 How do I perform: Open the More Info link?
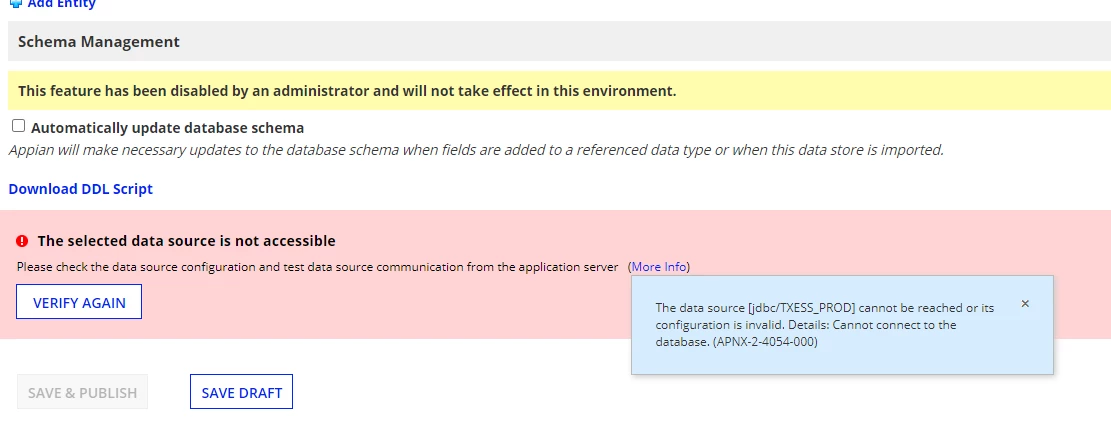659,267
